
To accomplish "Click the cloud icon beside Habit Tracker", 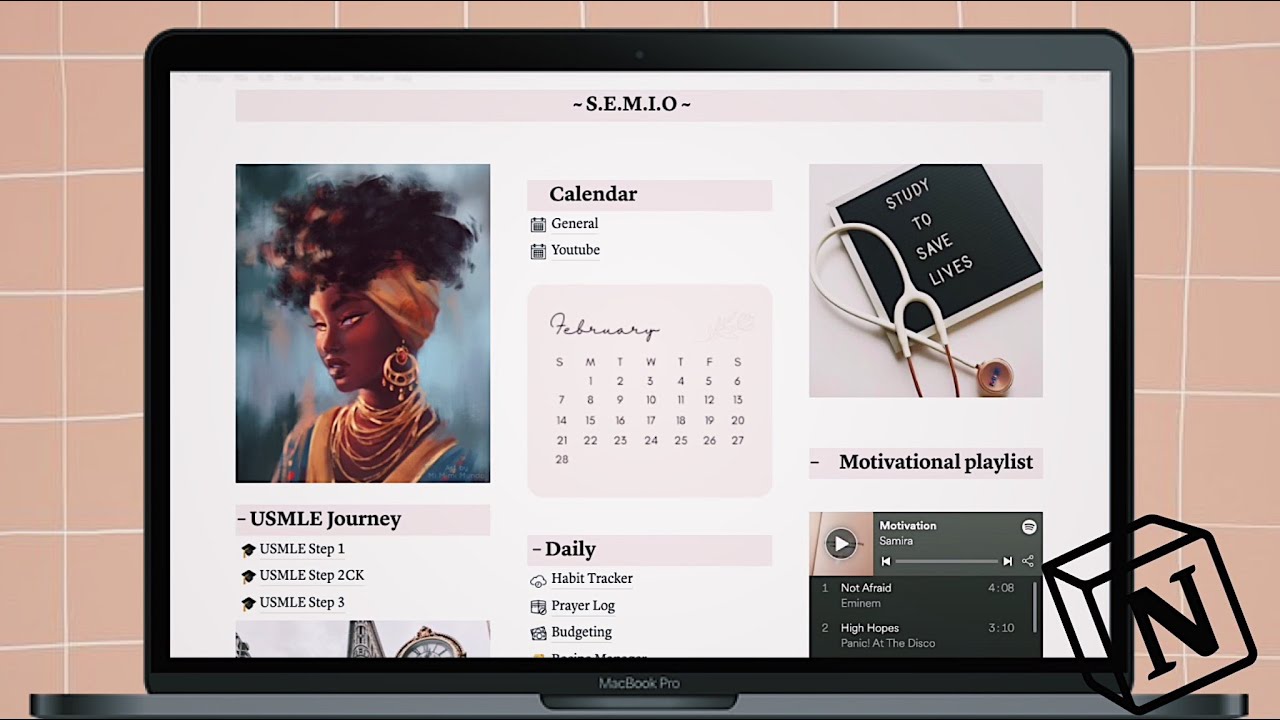I will pos(538,580).
